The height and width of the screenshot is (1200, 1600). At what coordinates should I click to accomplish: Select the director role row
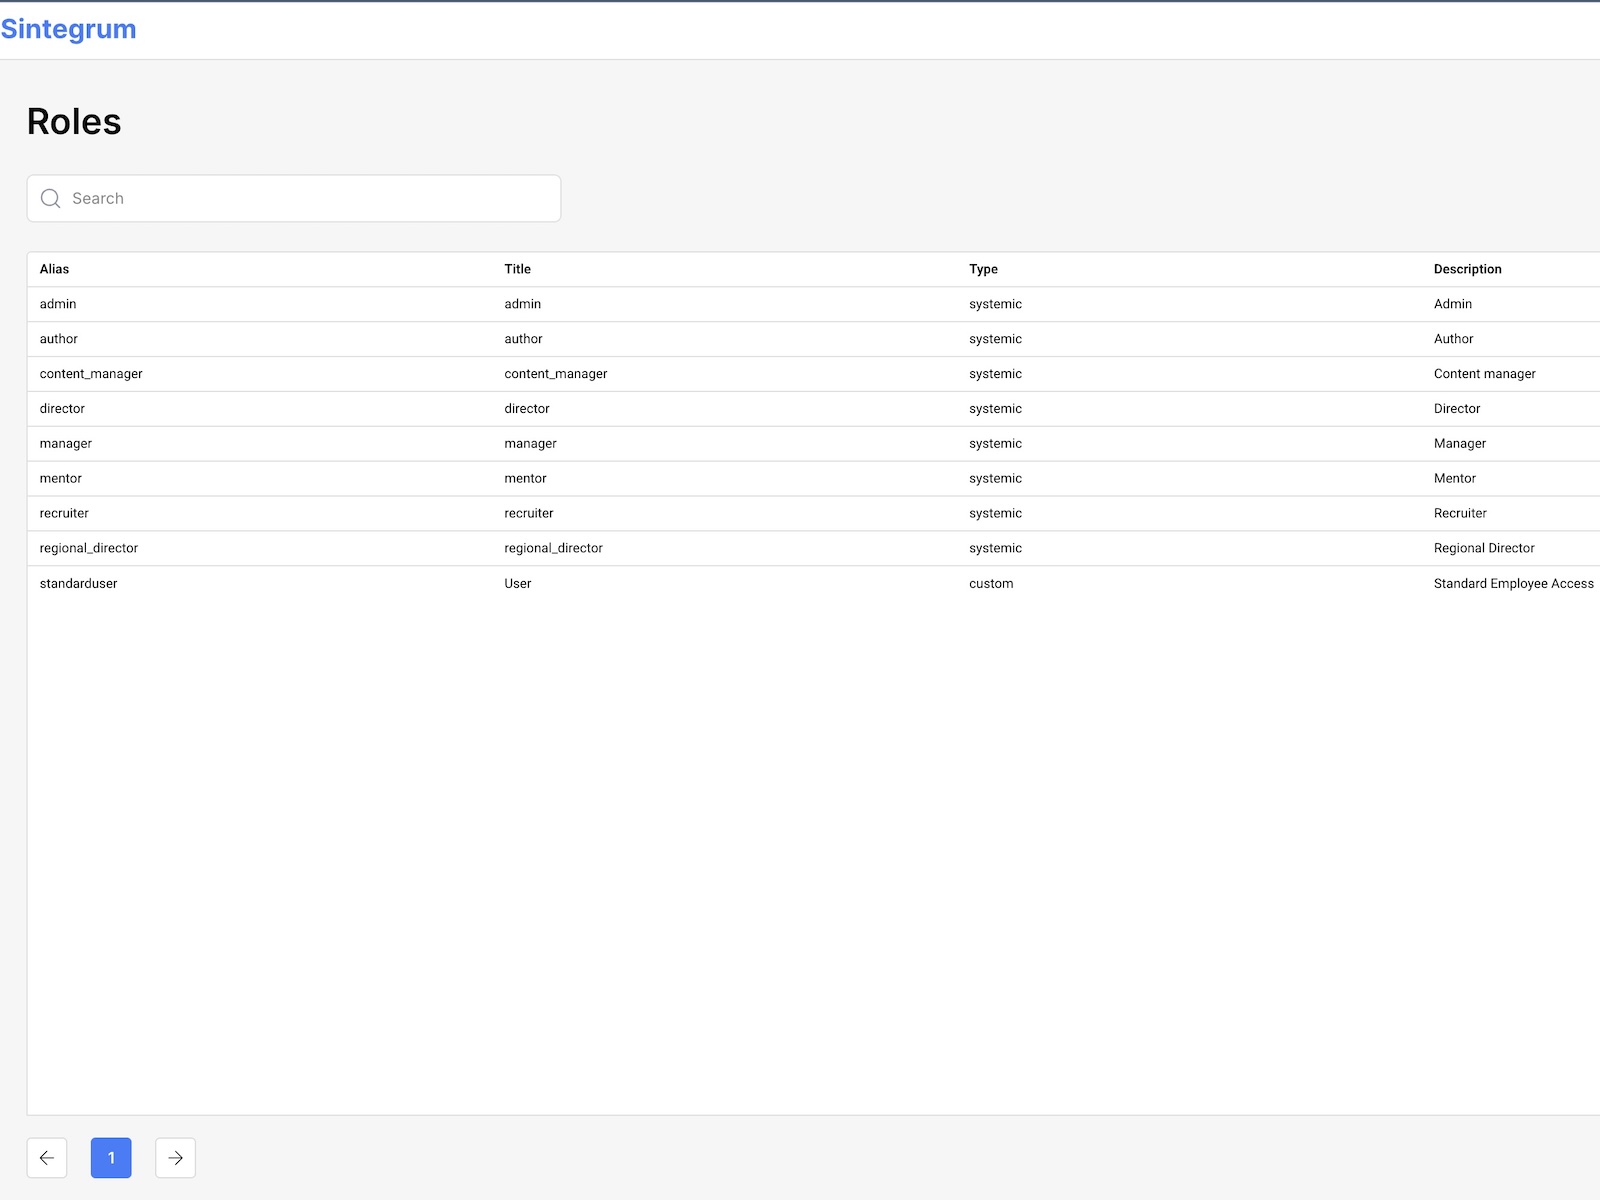coord(400,408)
